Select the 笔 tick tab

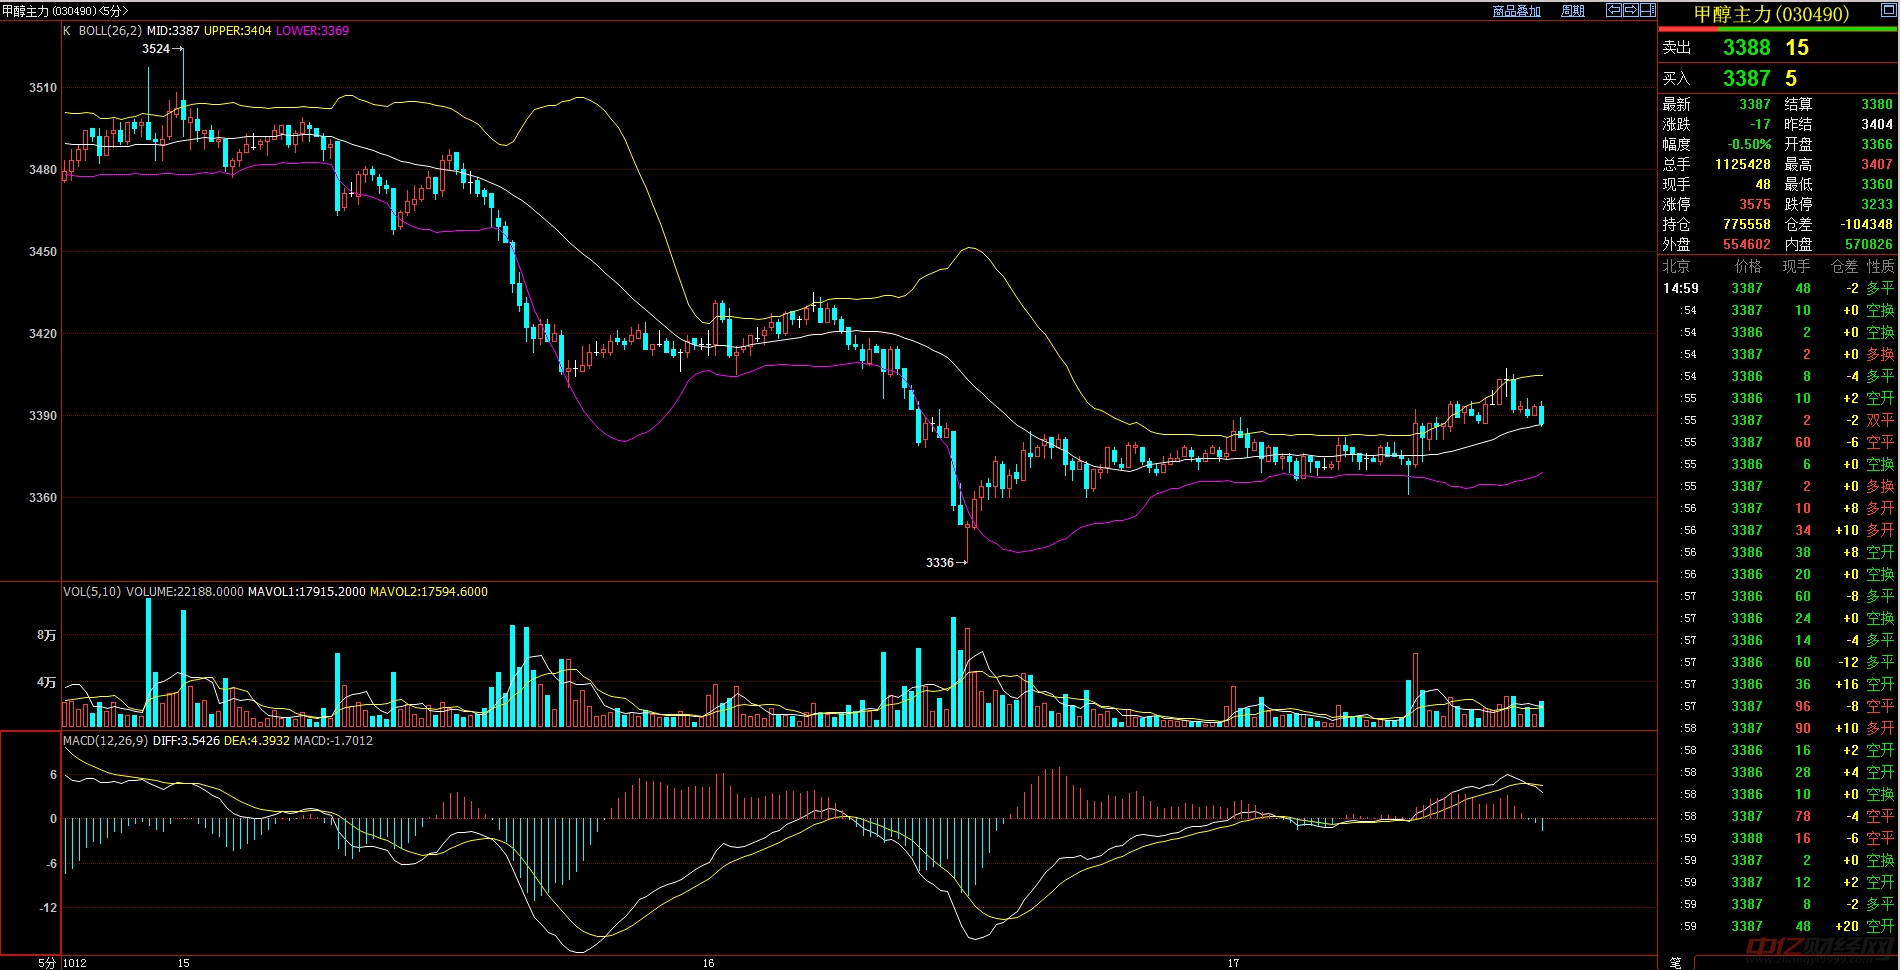[x=1675, y=962]
